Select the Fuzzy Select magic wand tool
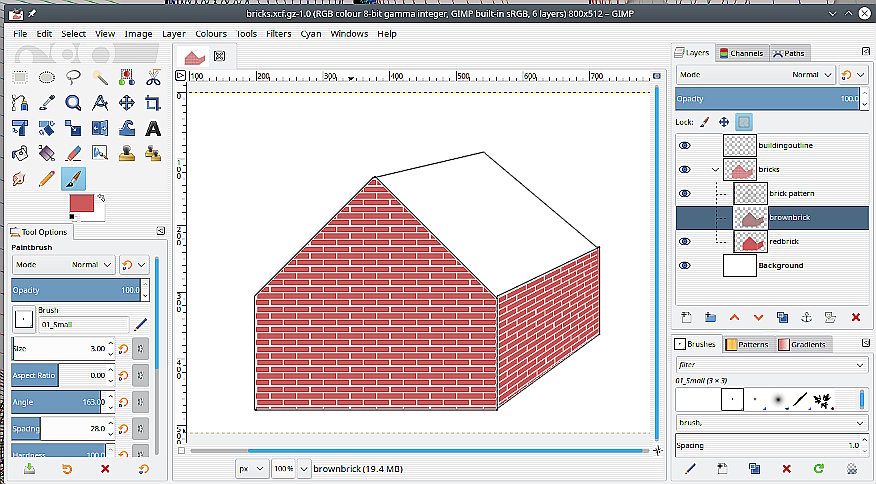This screenshot has height=484, width=876. click(x=100, y=77)
